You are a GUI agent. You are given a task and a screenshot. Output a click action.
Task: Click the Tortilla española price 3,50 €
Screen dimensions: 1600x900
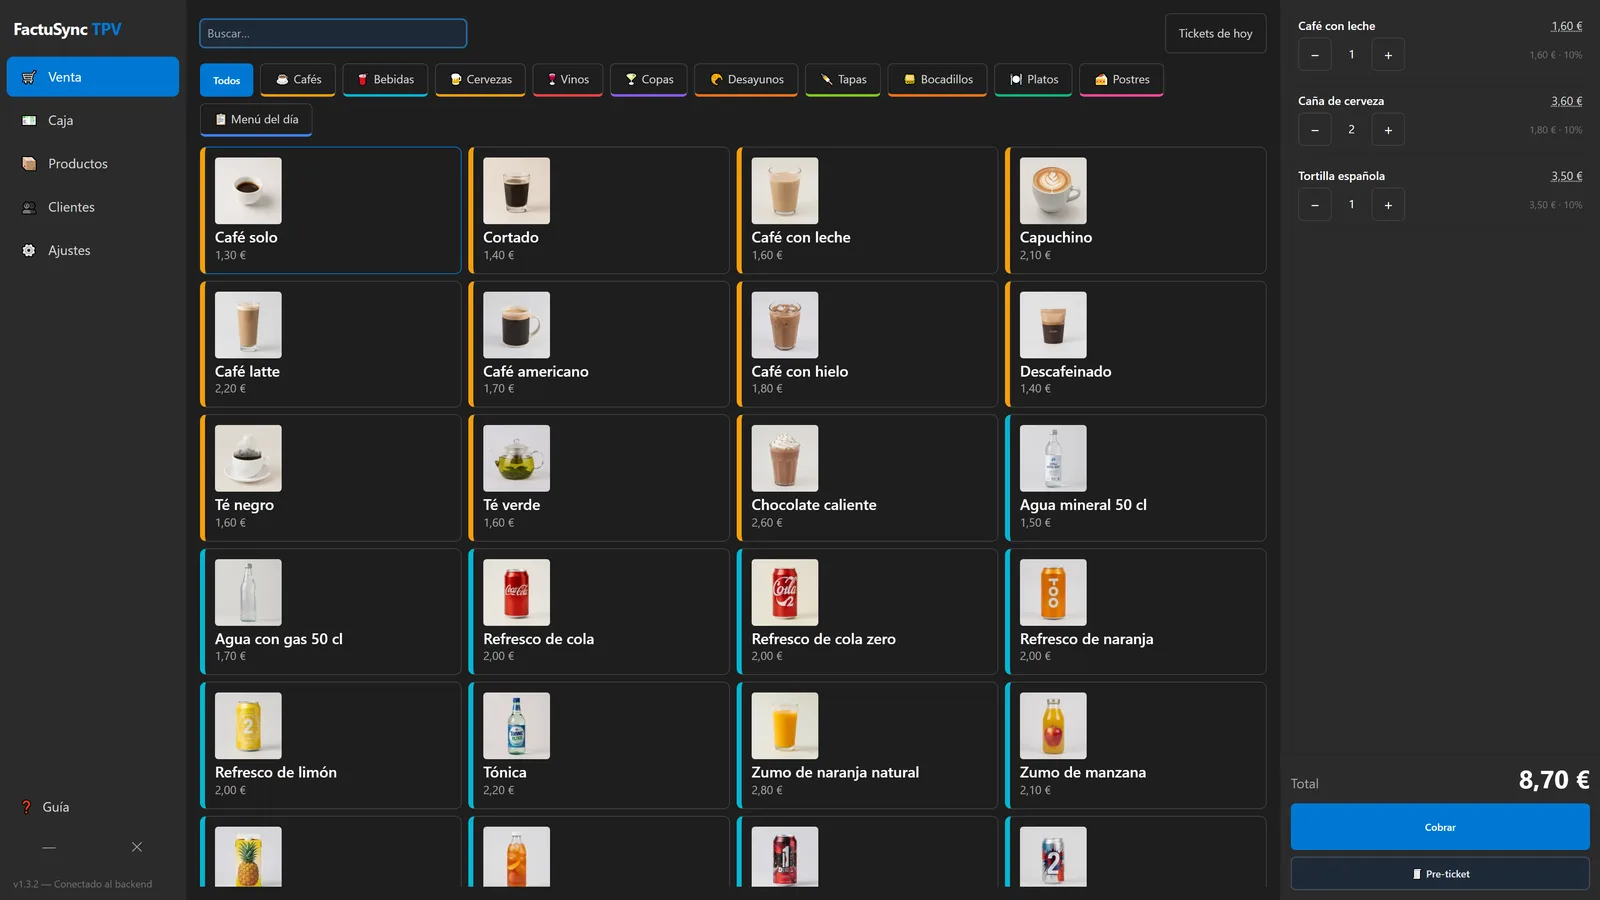point(1566,176)
